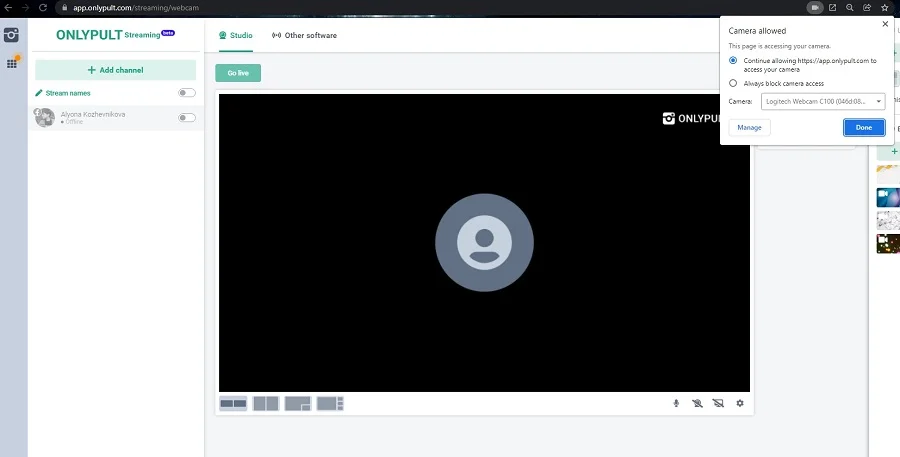Open the Other software tab
The image size is (900, 457).
304,35
